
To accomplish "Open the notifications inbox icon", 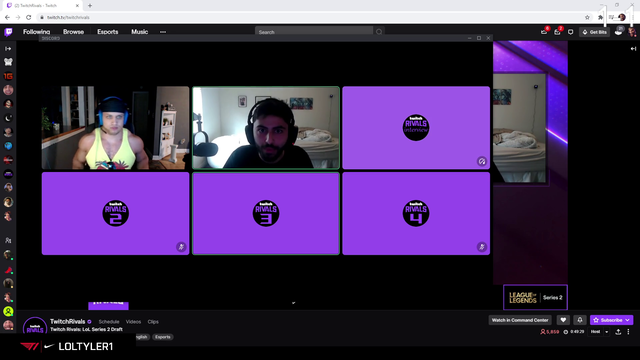I will pyautogui.click(x=557, y=32).
